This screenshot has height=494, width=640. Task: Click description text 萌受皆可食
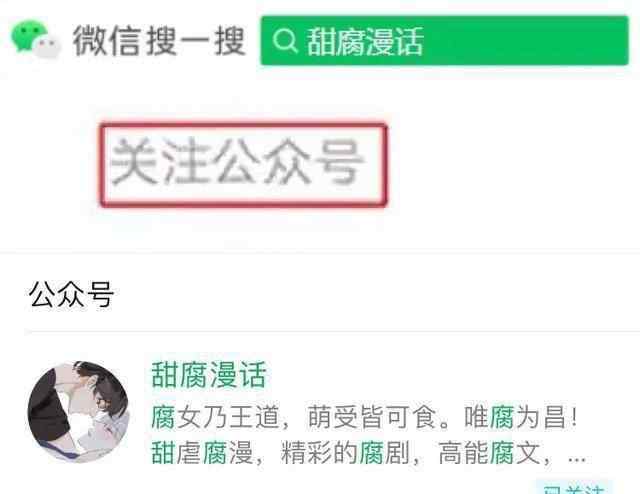(372, 417)
